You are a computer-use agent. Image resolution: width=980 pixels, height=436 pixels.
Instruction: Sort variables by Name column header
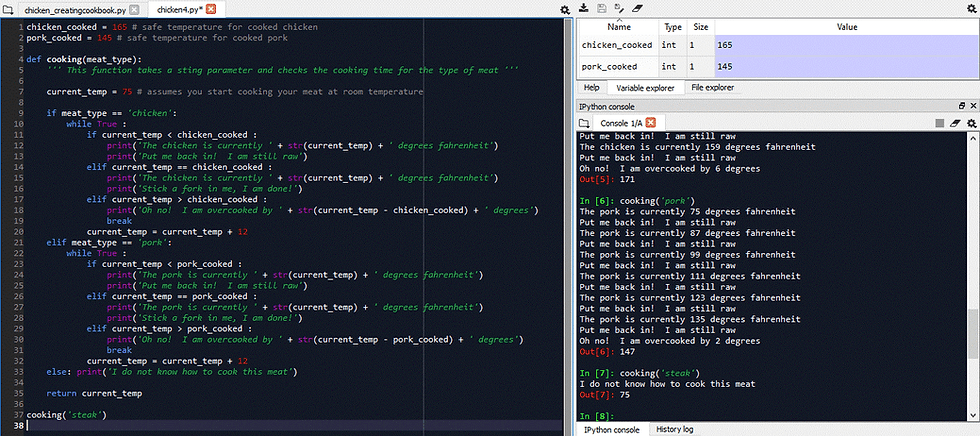point(619,27)
